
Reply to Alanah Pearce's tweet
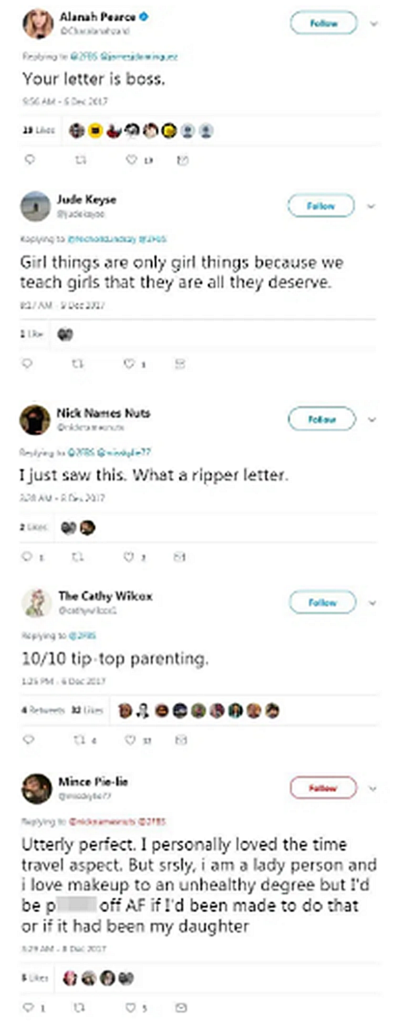(x=28, y=159)
